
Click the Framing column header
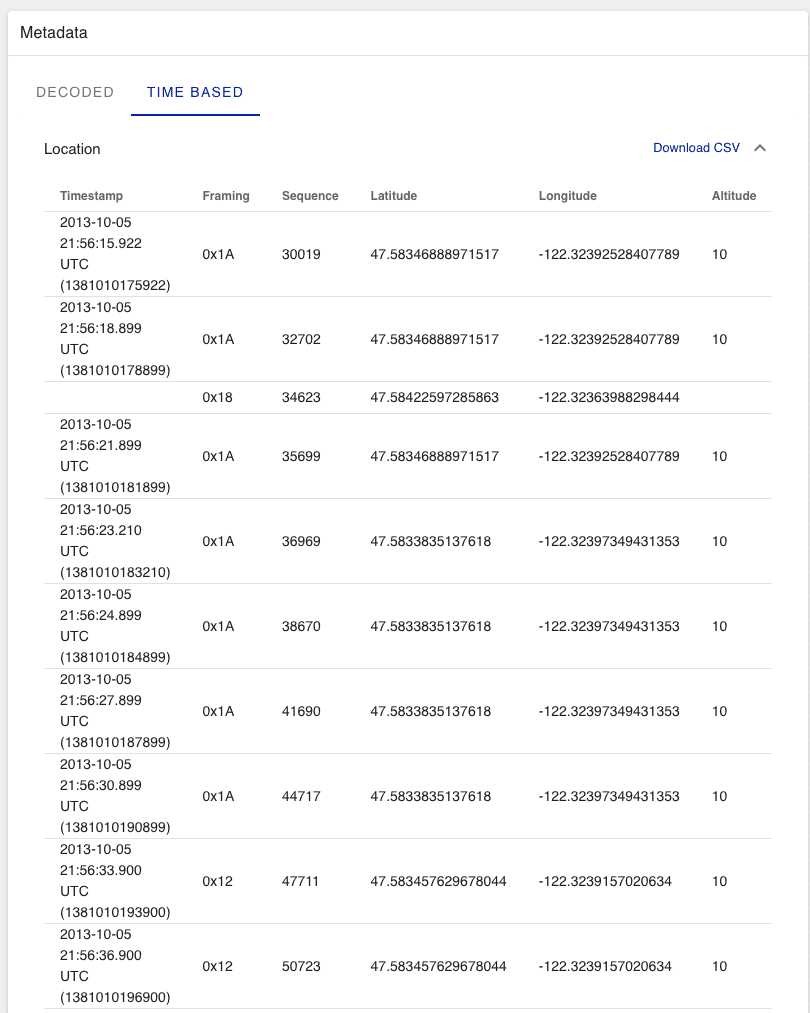coord(225,196)
